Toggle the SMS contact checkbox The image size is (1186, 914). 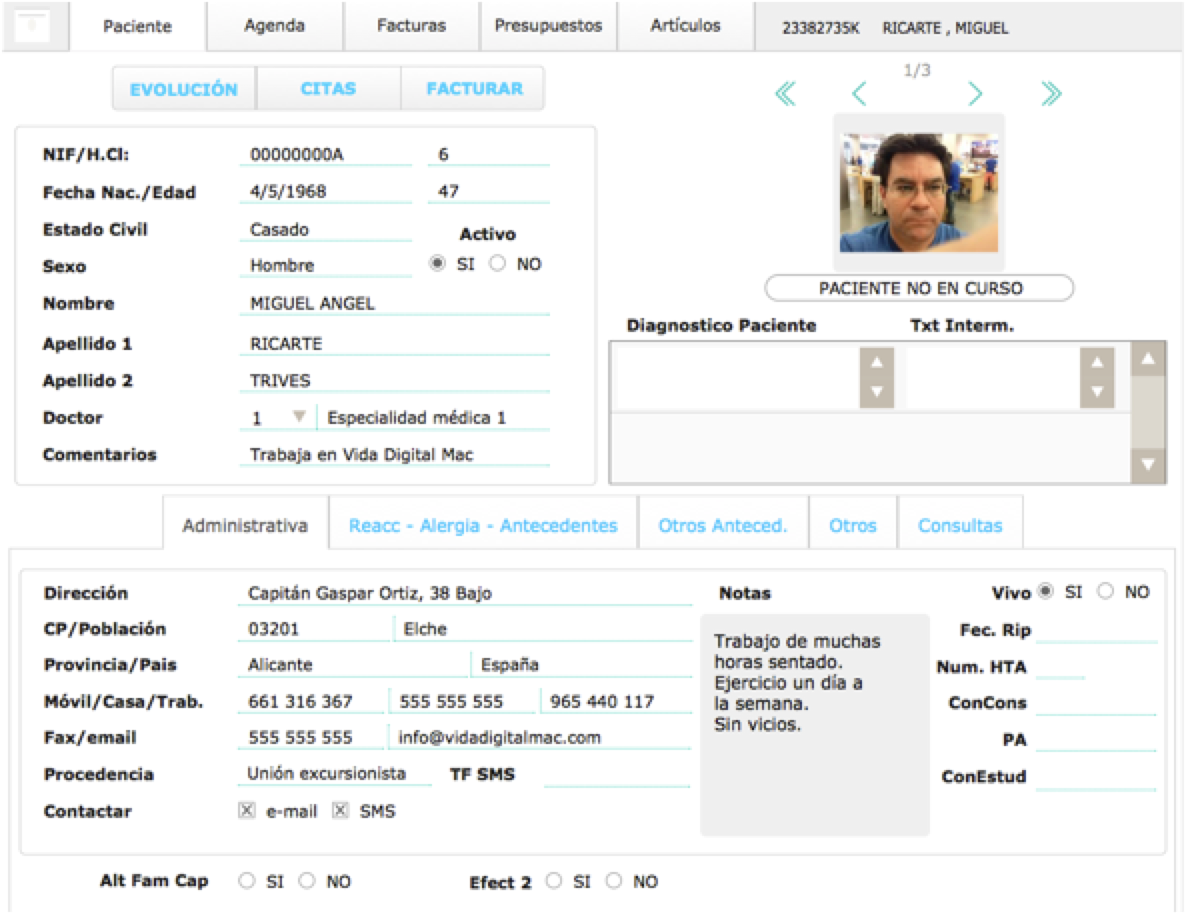point(340,811)
